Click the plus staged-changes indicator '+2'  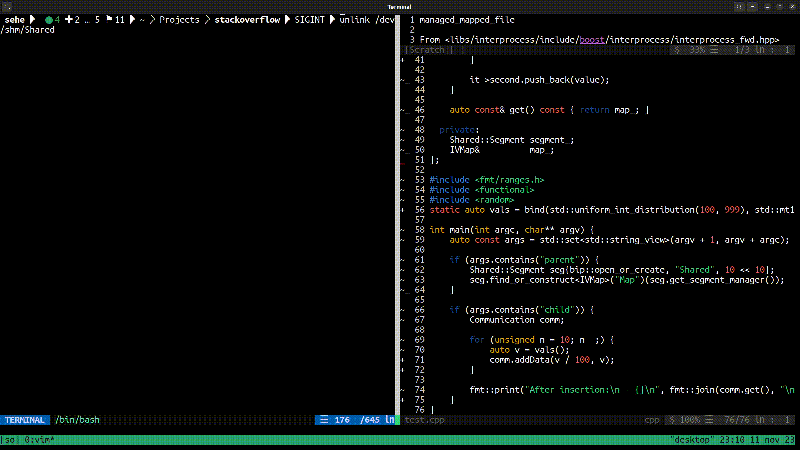click(x=72, y=20)
